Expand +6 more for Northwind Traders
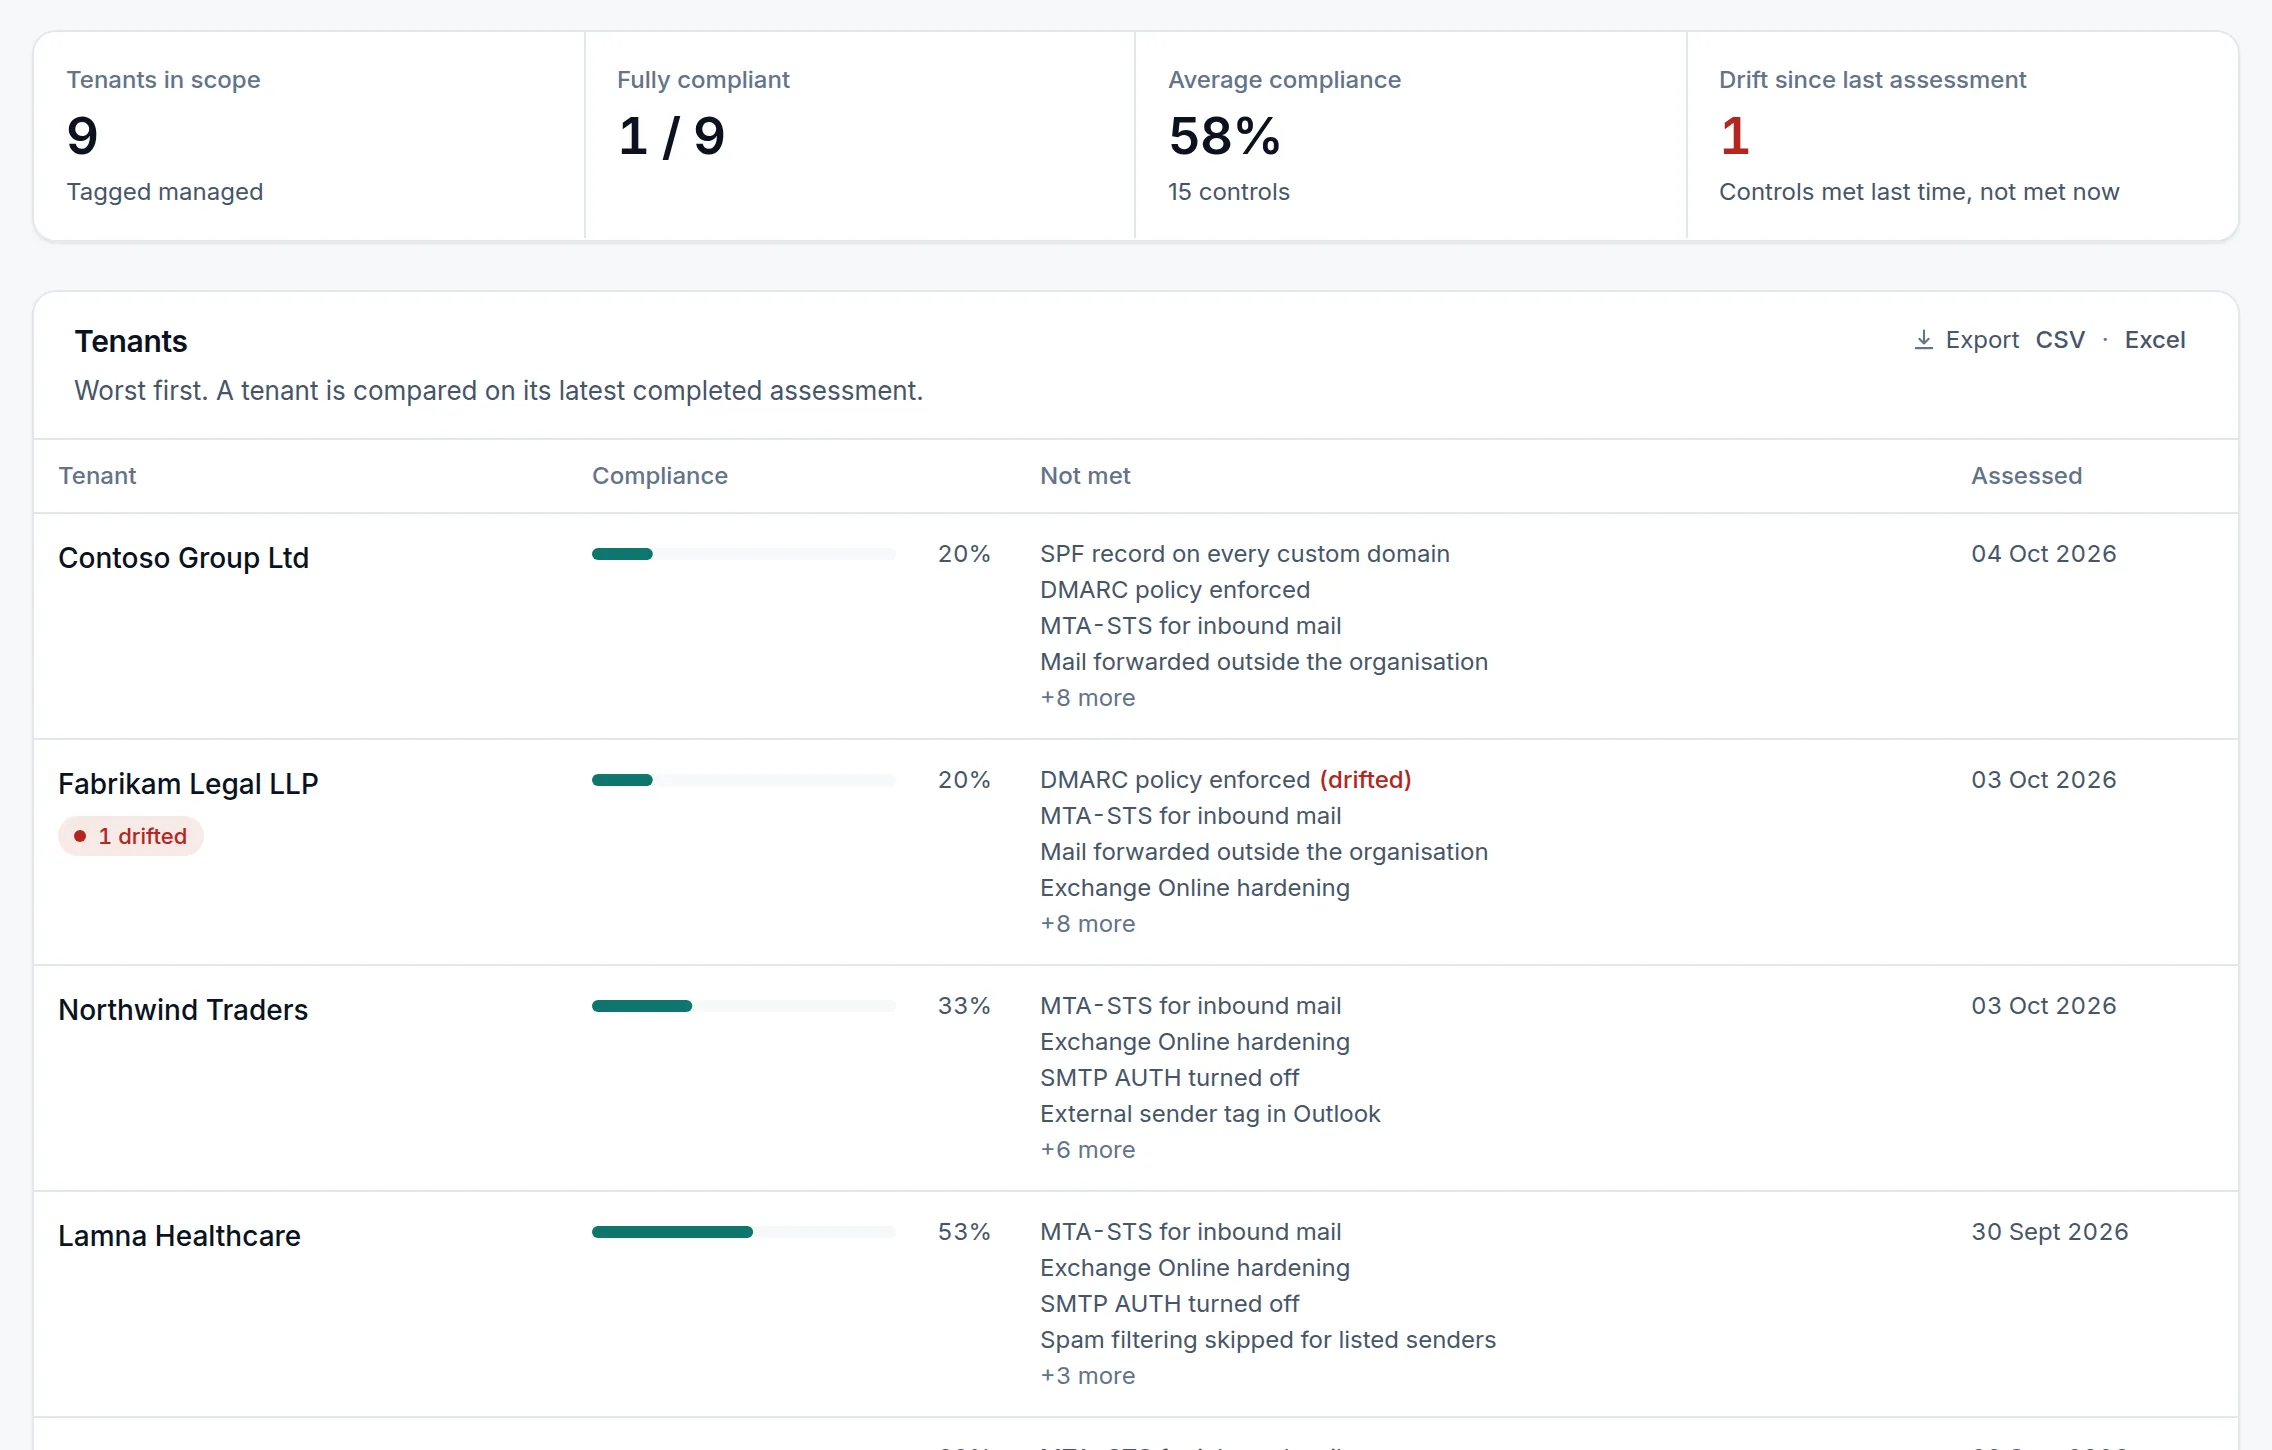The width and height of the screenshot is (2272, 1450). (x=1087, y=1150)
